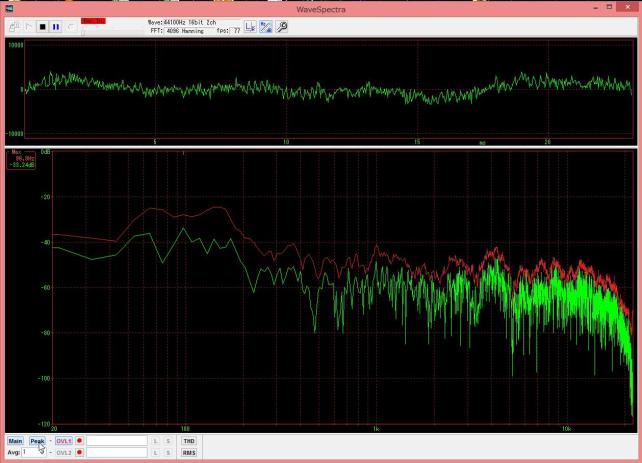Stop playback with the black square button
The height and width of the screenshot is (463, 642).
[x=42, y=27]
